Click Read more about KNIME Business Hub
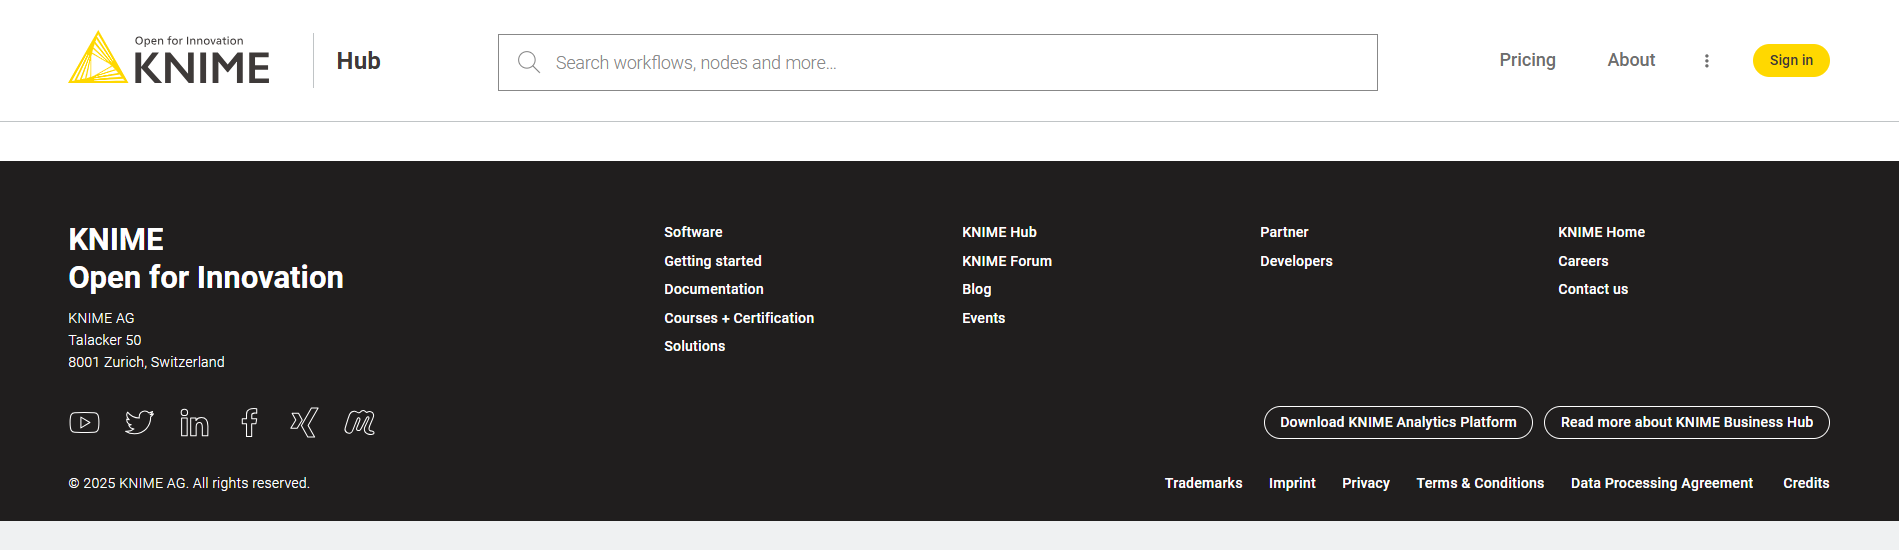1899x550 pixels. tap(1686, 422)
